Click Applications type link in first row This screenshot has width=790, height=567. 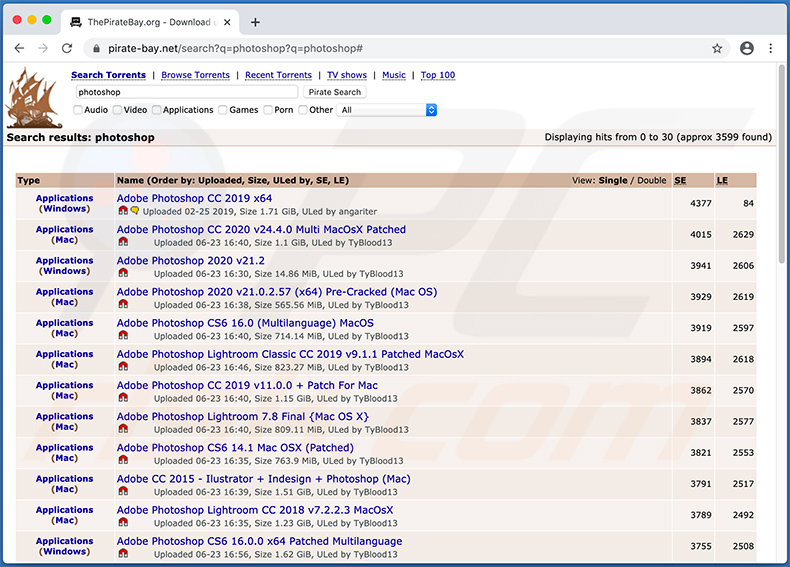pyautogui.click(x=64, y=198)
